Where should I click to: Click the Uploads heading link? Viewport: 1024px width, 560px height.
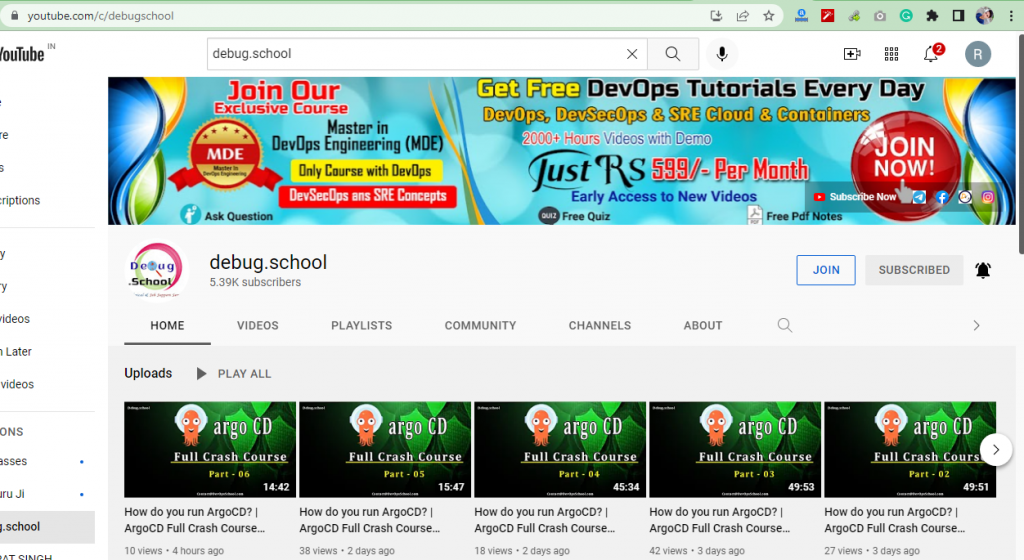148,373
